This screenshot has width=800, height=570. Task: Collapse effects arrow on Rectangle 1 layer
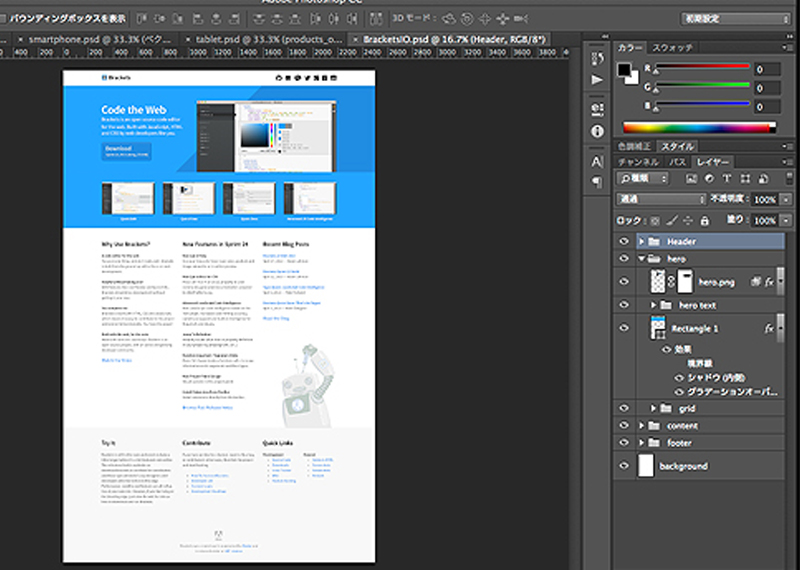(779, 329)
